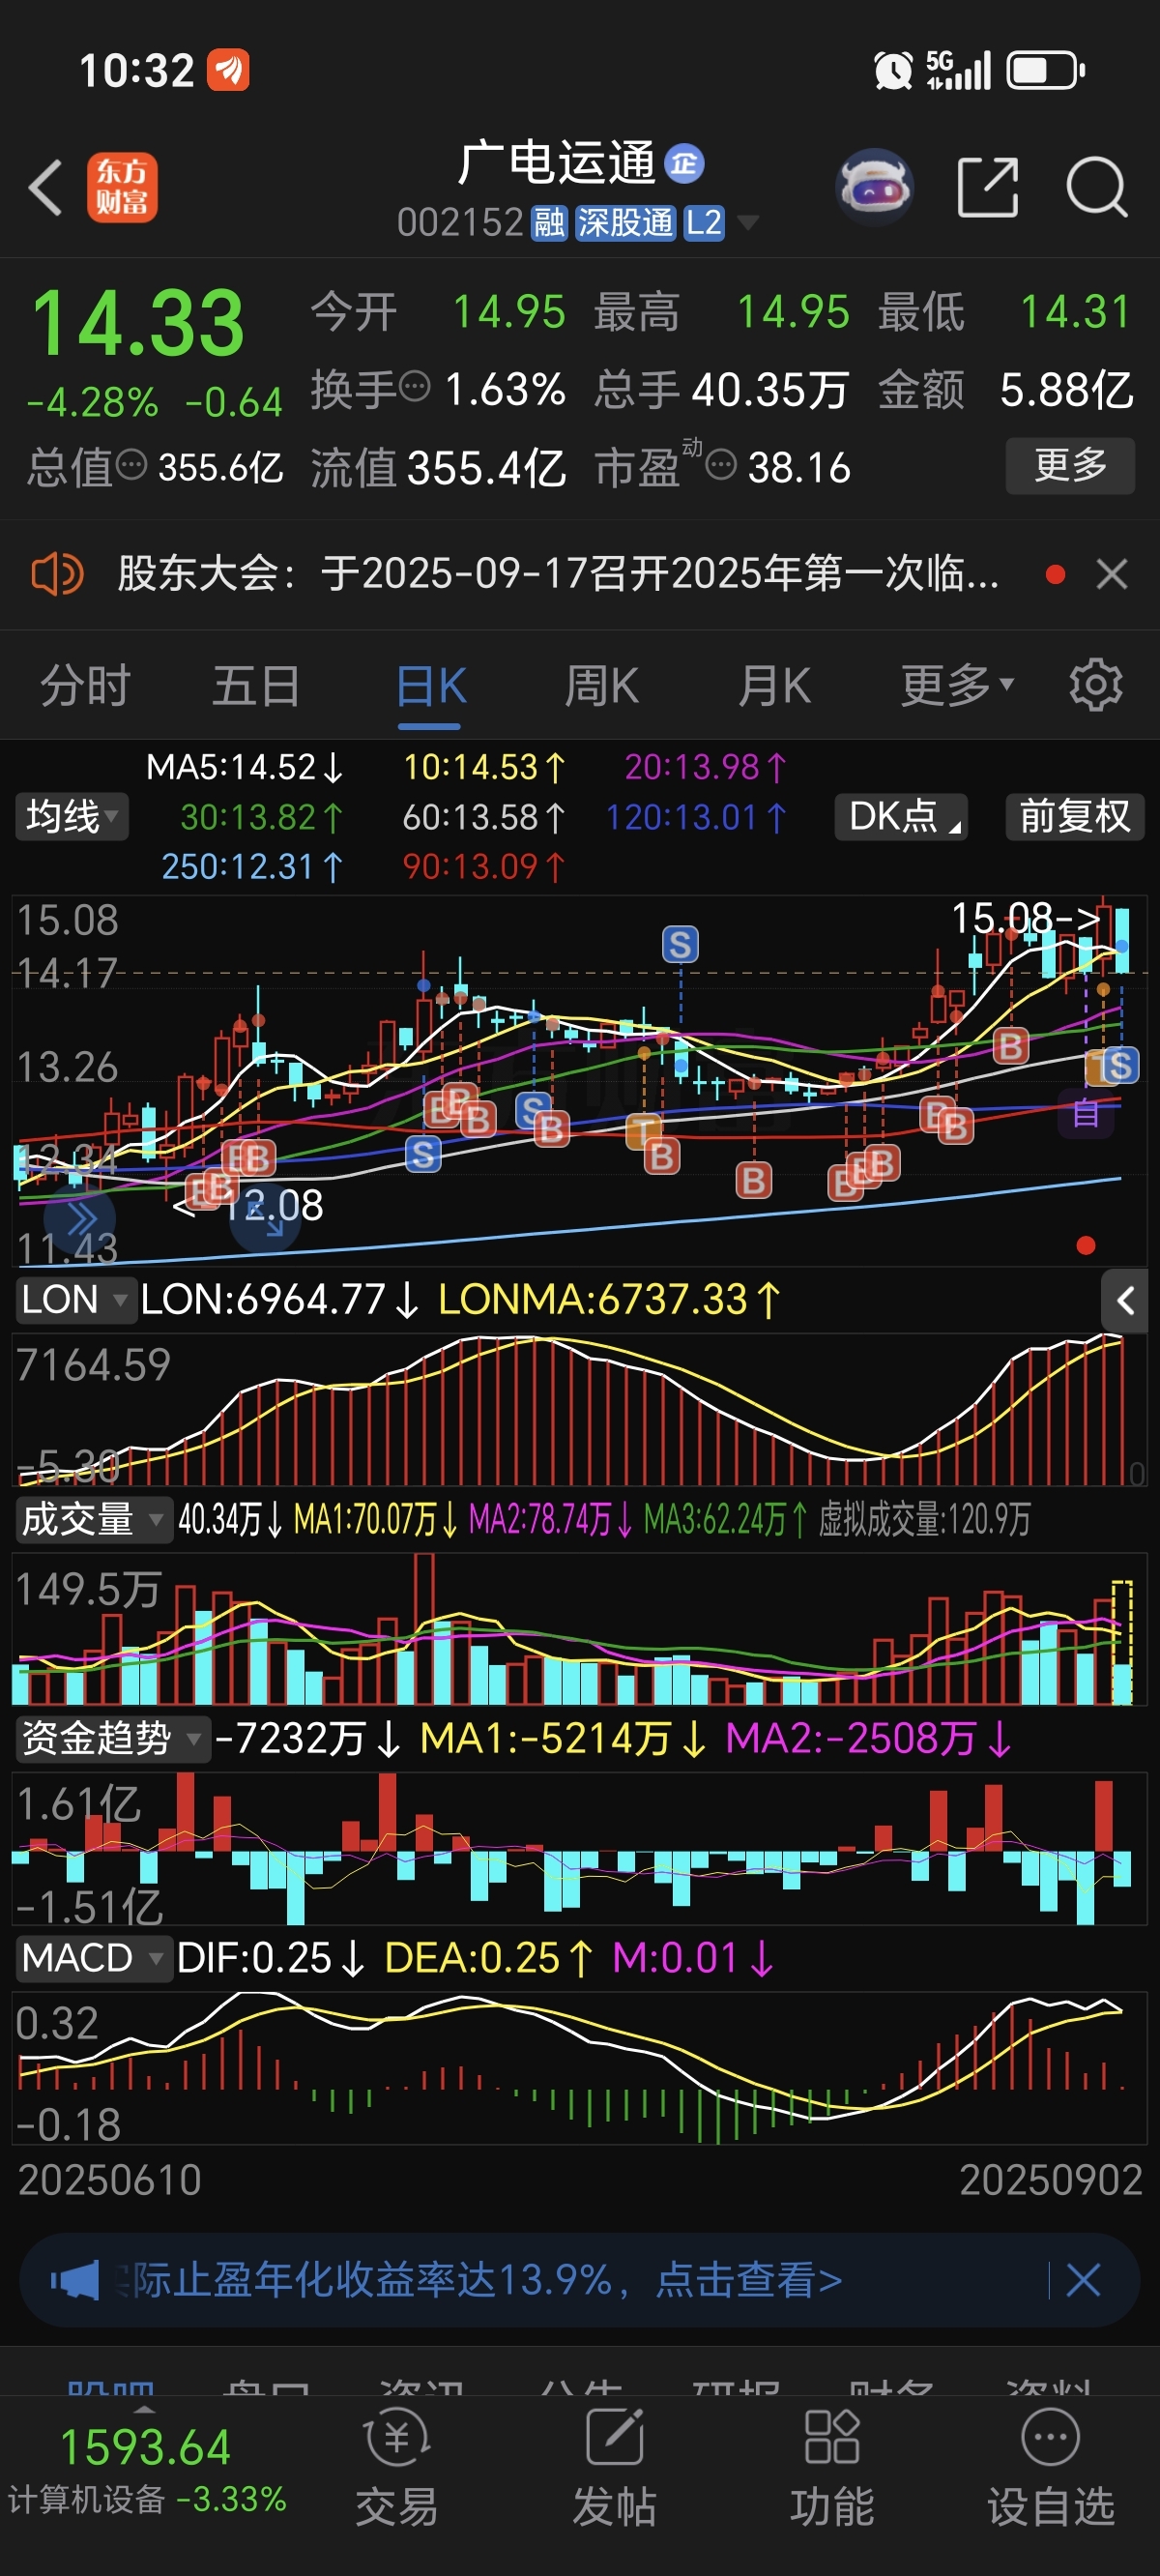Tap the speaker announcement icon

coord(57,575)
